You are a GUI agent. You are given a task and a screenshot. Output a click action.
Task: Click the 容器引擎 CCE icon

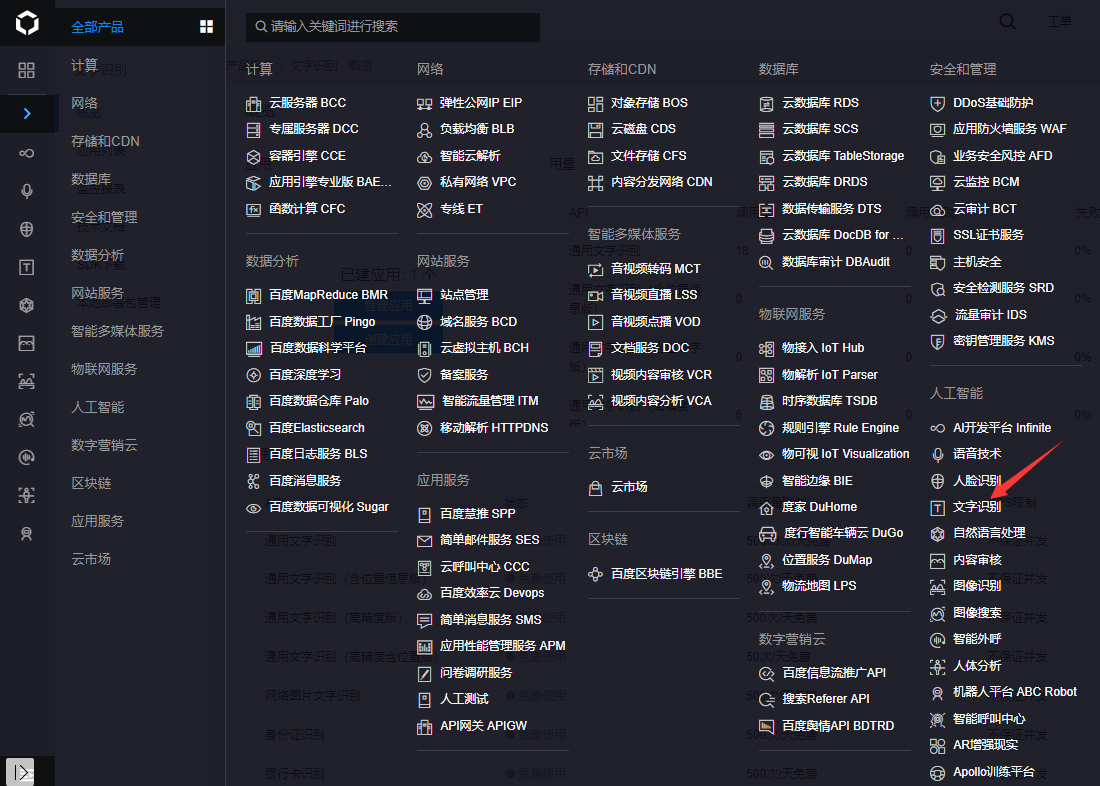[253, 156]
